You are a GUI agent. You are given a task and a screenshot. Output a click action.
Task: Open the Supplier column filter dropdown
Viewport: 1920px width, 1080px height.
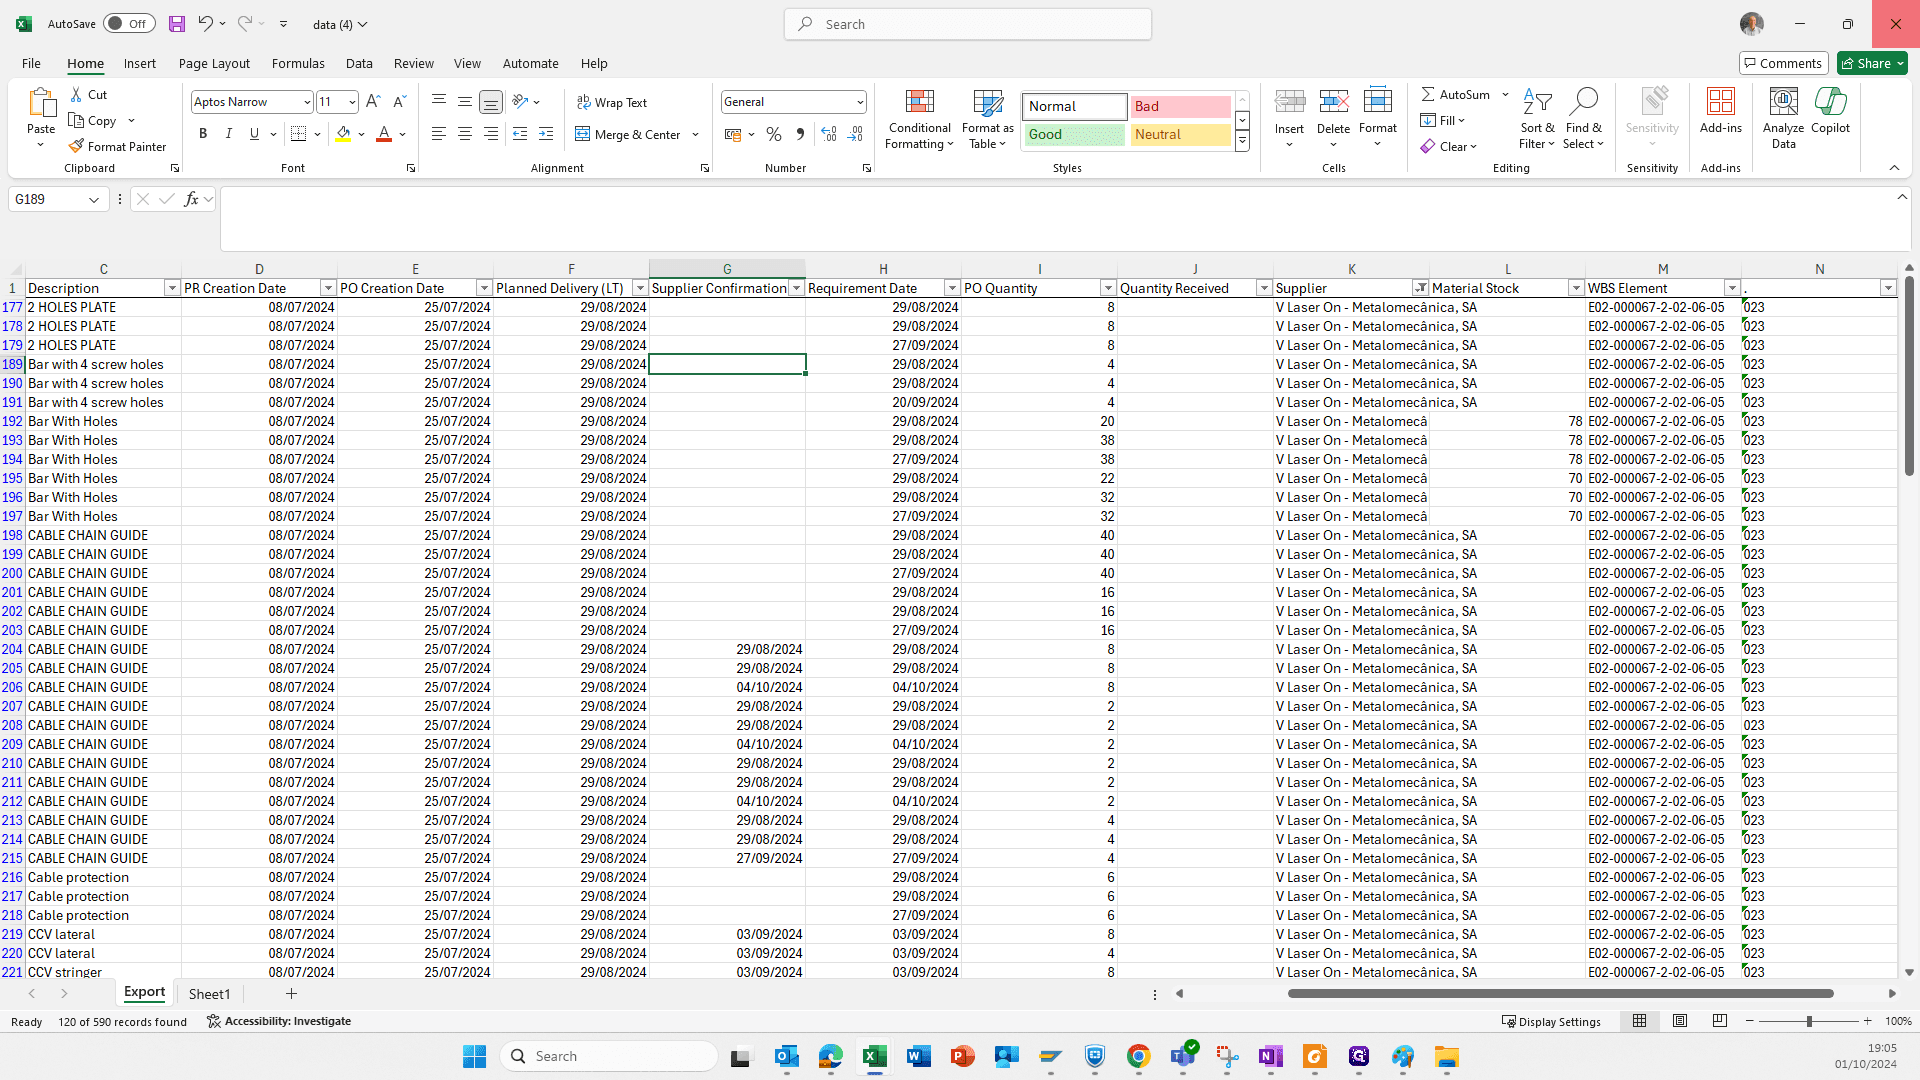coord(1420,288)
